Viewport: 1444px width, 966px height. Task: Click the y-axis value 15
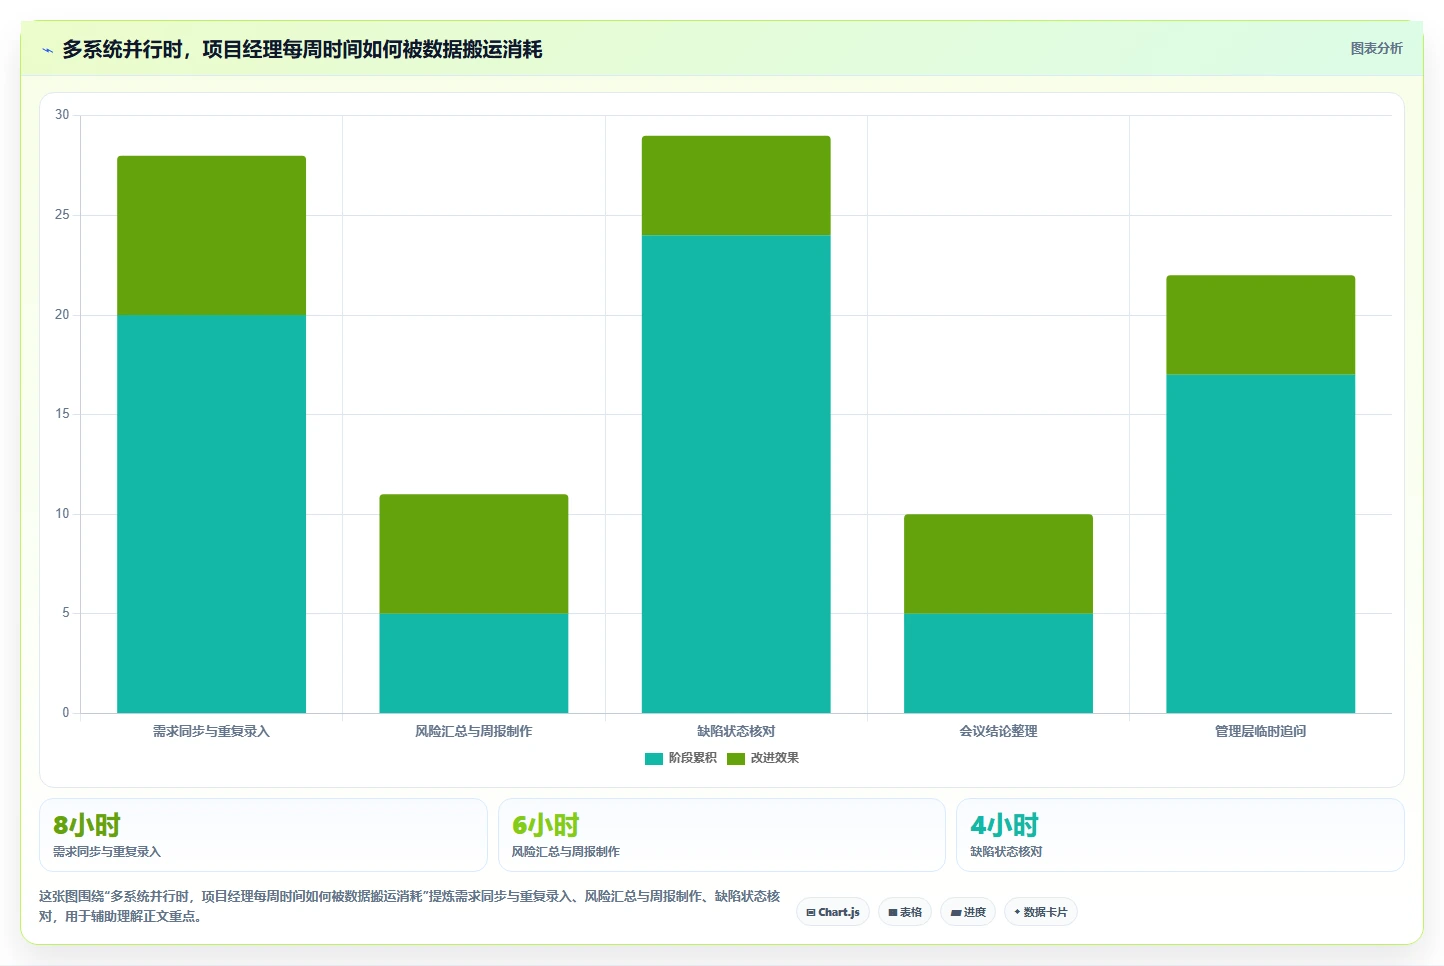pyautogui.click(x=62, y=414)
